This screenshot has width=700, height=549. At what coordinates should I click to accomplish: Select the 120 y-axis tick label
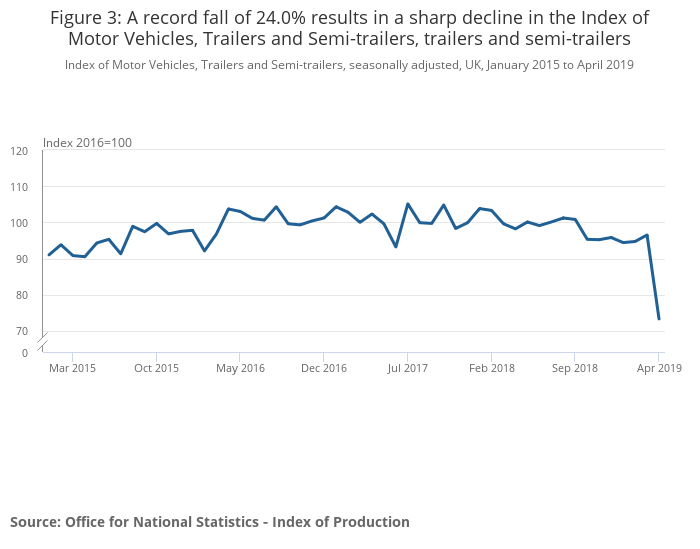[20, 151]
